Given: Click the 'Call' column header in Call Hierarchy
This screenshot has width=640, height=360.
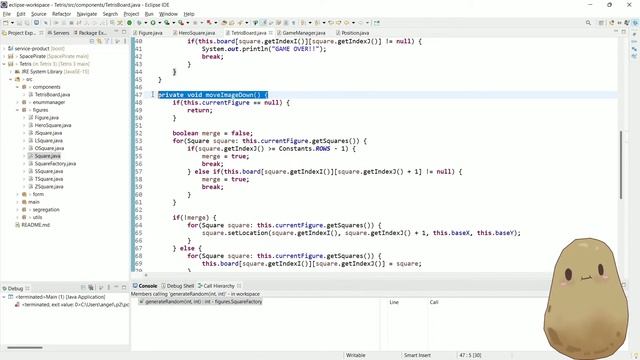Looking at the screenshot, I should (x=434, y=302).
